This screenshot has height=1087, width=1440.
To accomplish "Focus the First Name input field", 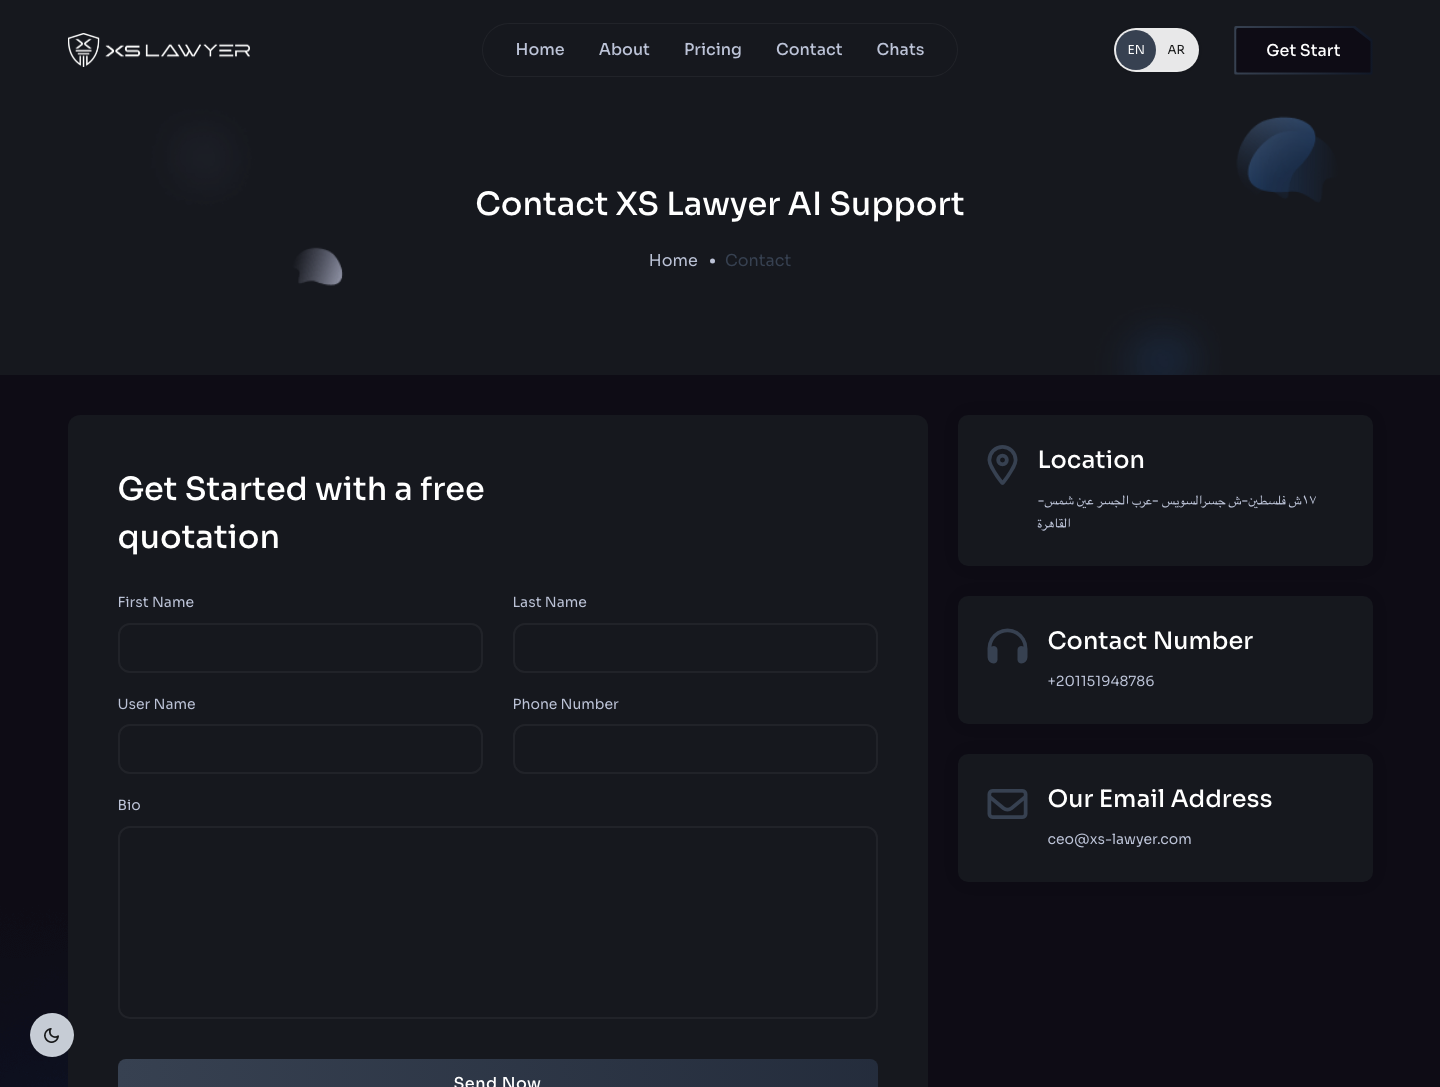I will [x=300, y=648].
